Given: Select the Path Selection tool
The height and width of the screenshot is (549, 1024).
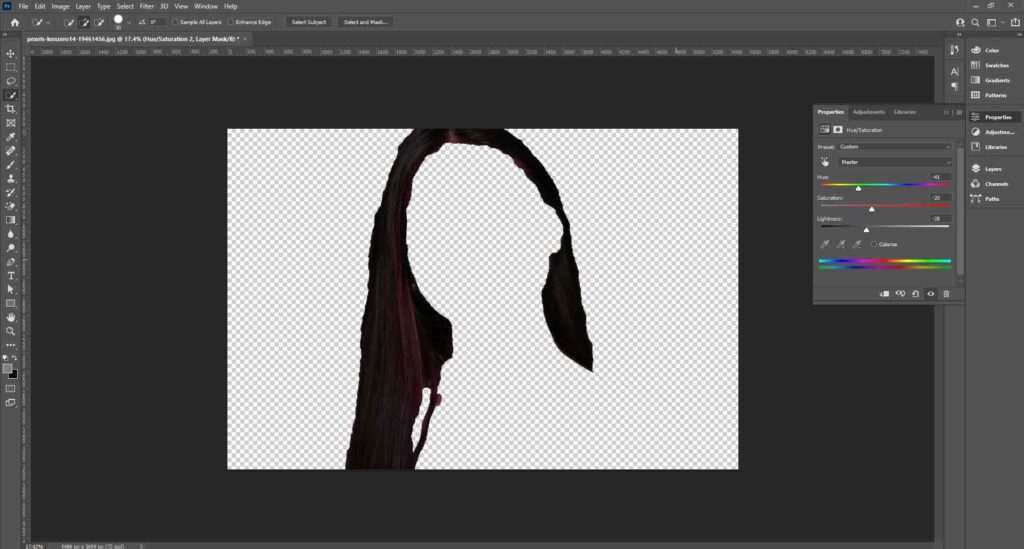Looking at the screenshot, I should point(10,289).
